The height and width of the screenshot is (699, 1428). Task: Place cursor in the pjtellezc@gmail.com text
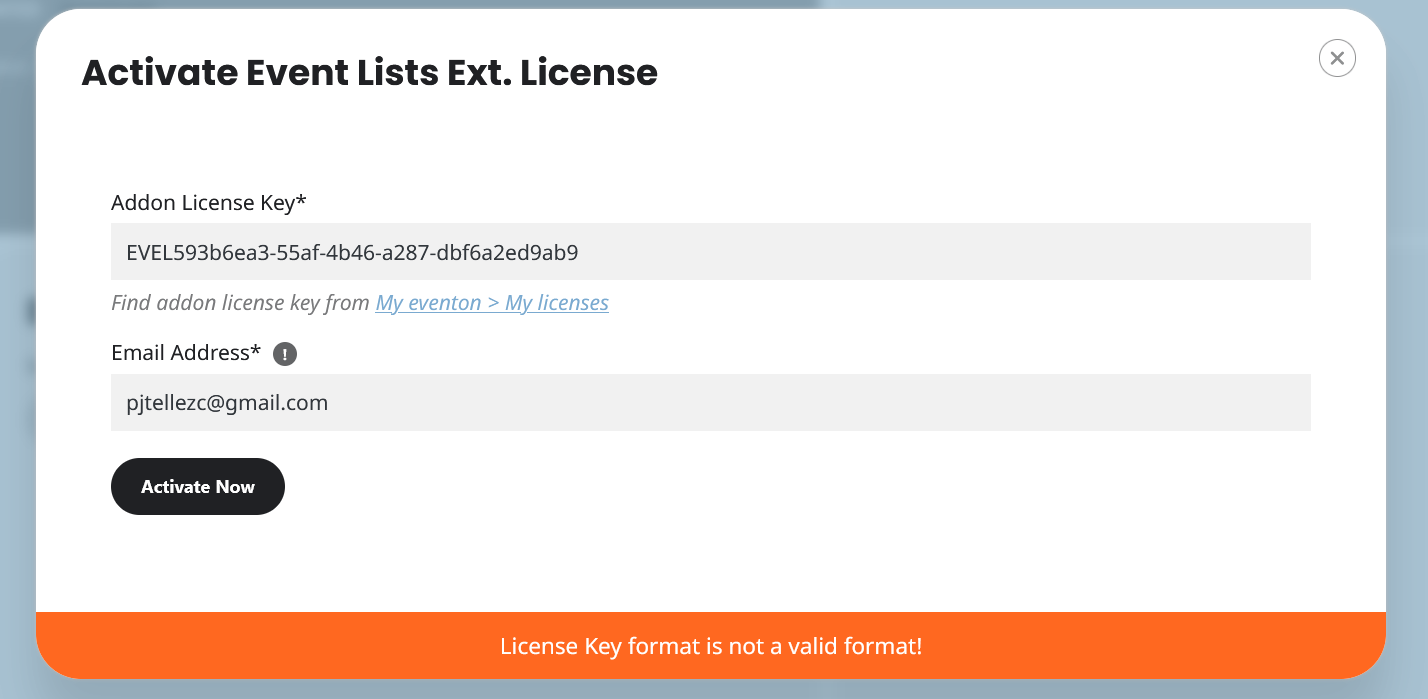227,403
